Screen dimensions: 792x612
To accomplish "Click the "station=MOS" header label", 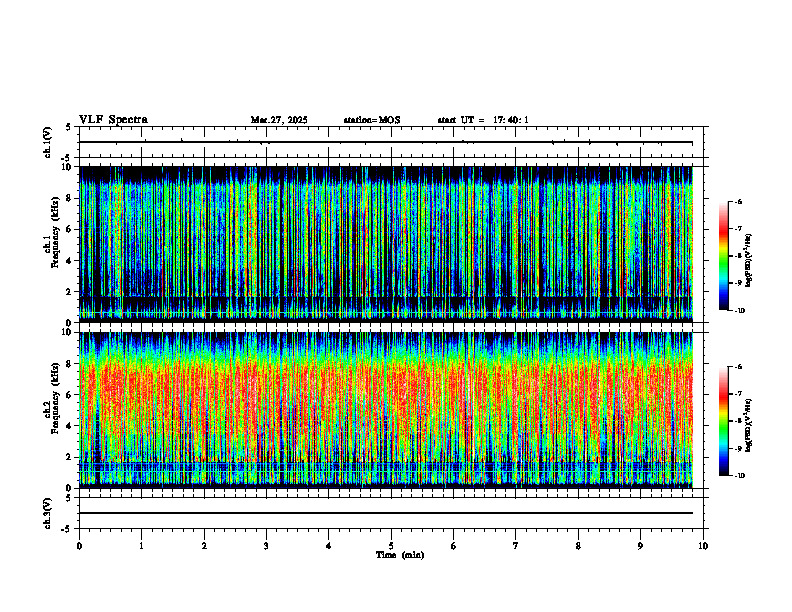I will [x=372, y=120].
